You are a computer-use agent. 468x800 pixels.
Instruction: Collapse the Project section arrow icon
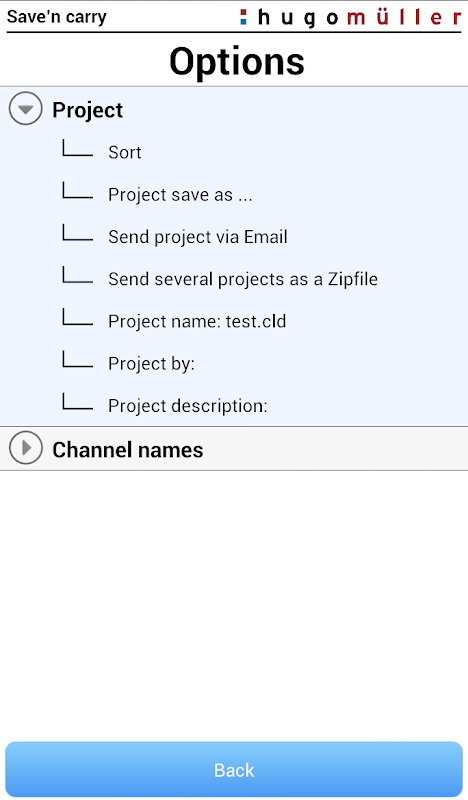[x=26, y=109]
